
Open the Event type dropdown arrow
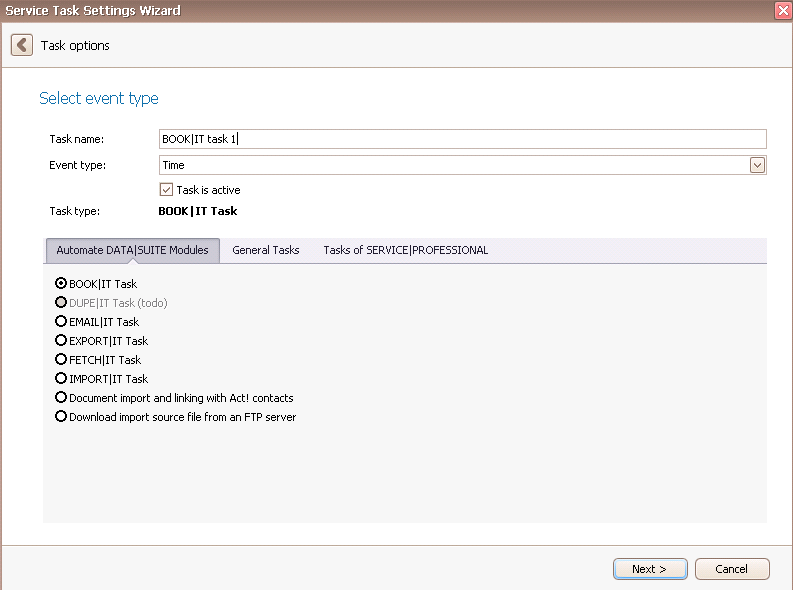[x=757, y=165]
